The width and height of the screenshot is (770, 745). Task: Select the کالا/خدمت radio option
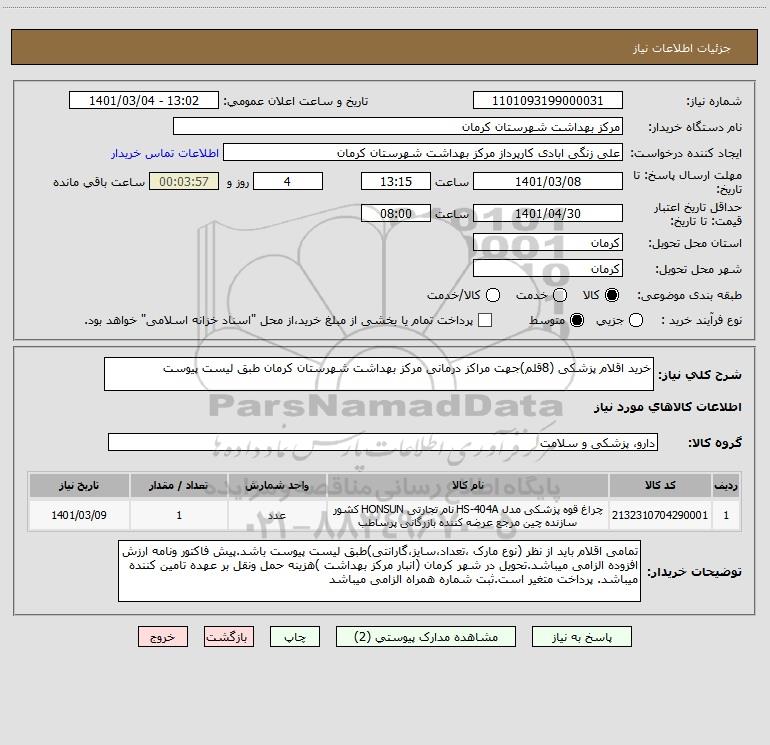pos(493,295)
